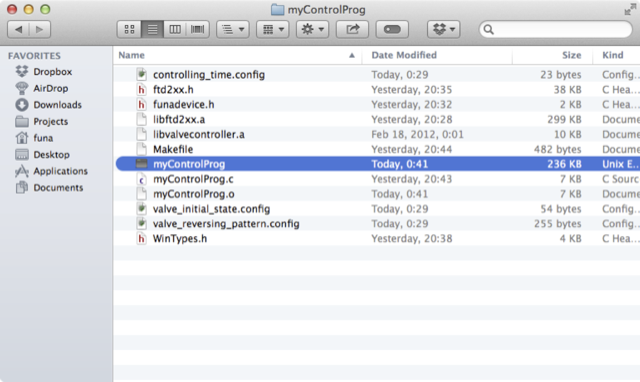This screenshot has width=640, height=382.
Task: Click the C Sourc kind cell
Action: pyautogui.click(x=620, y=179)
